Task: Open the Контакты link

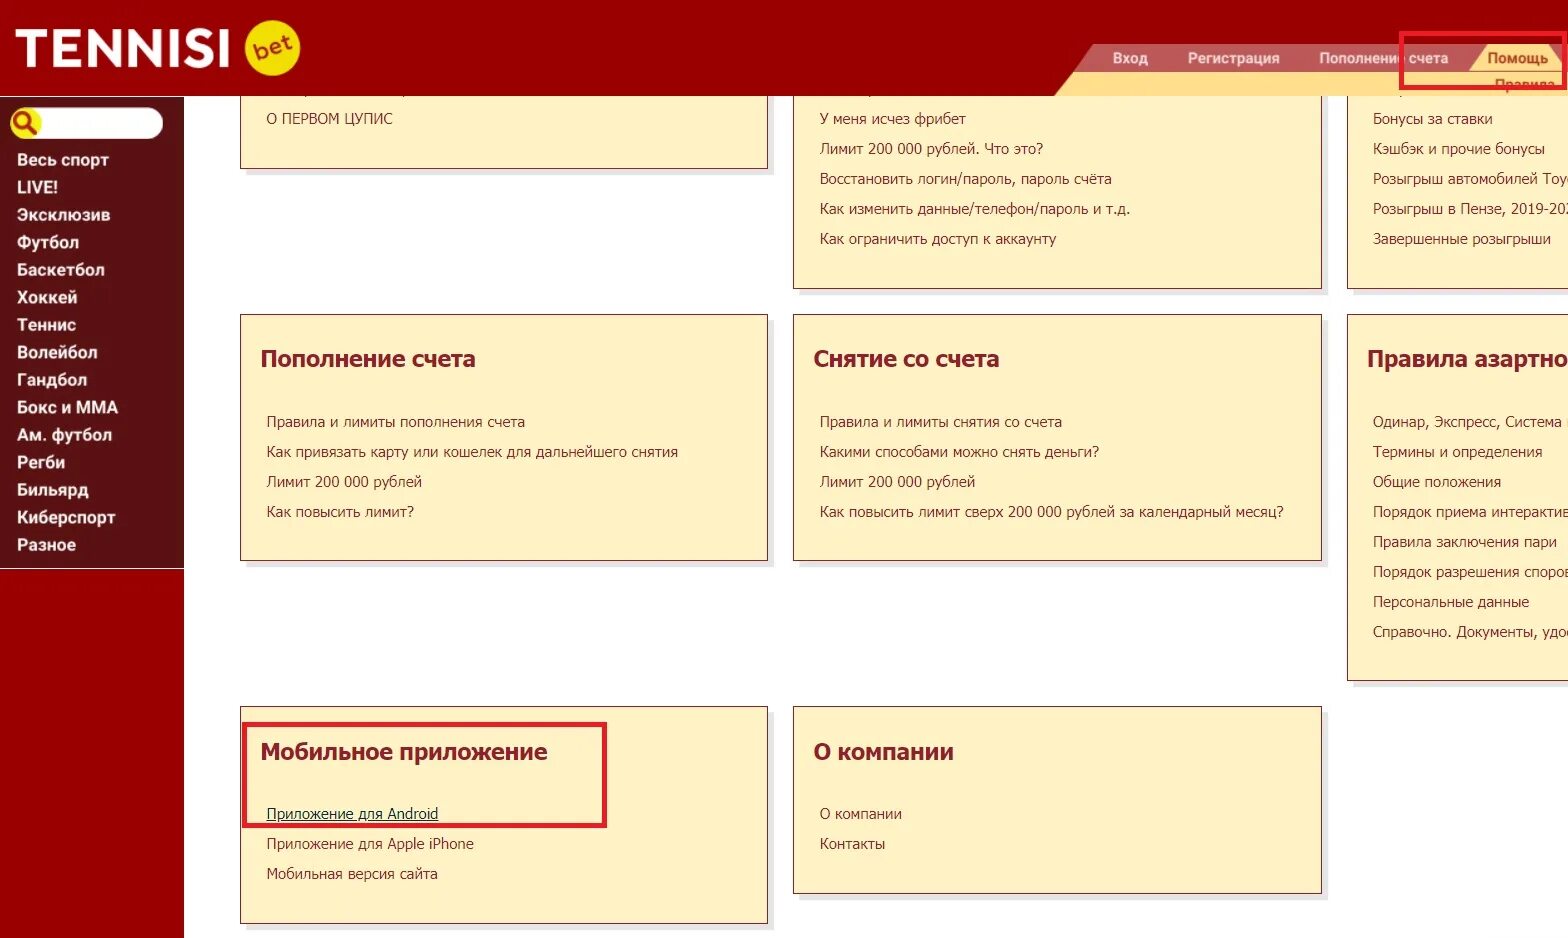Action: coord(852,844)
